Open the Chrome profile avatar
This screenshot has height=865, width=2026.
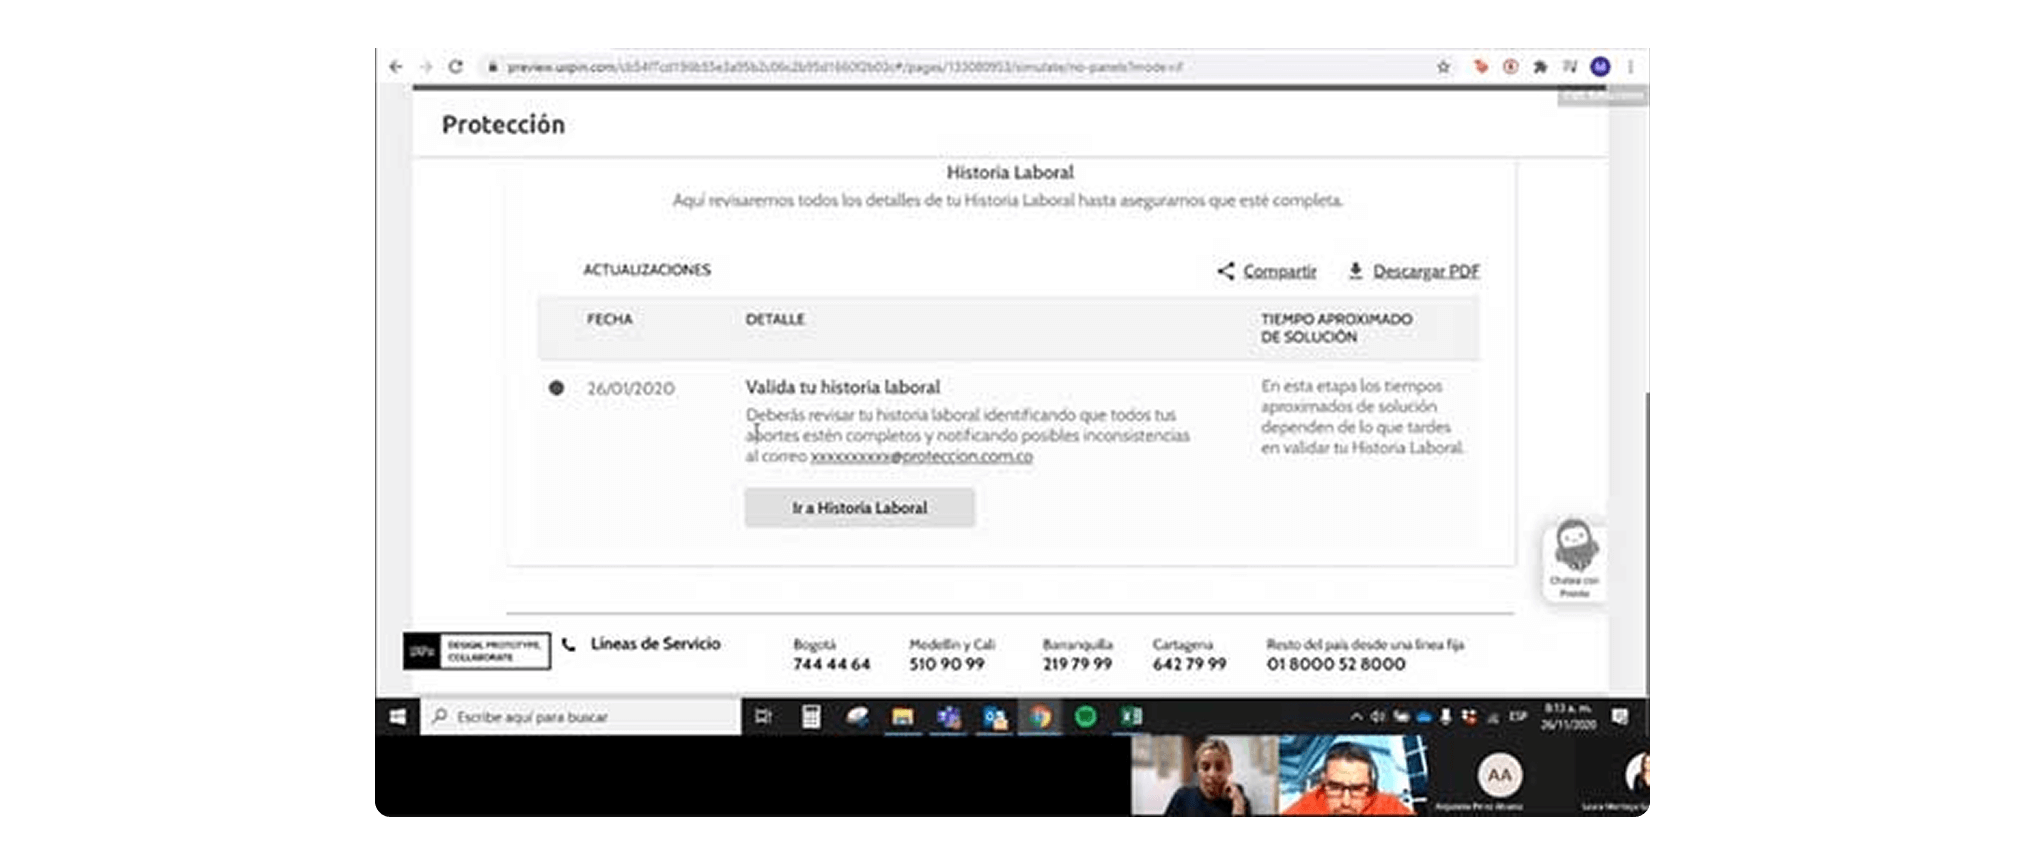pos(1600,67)
